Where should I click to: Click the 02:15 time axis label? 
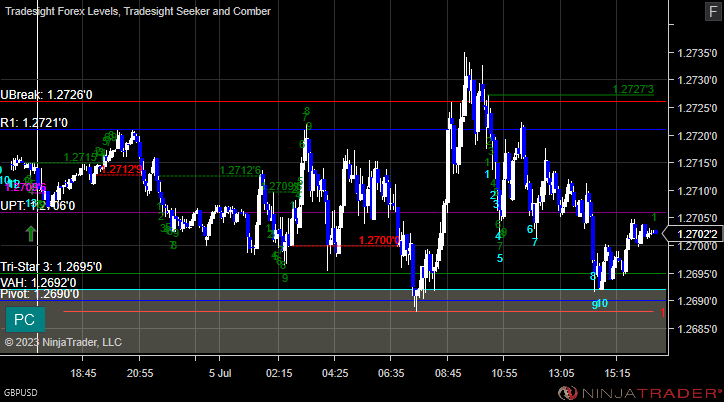click(279, 373)
